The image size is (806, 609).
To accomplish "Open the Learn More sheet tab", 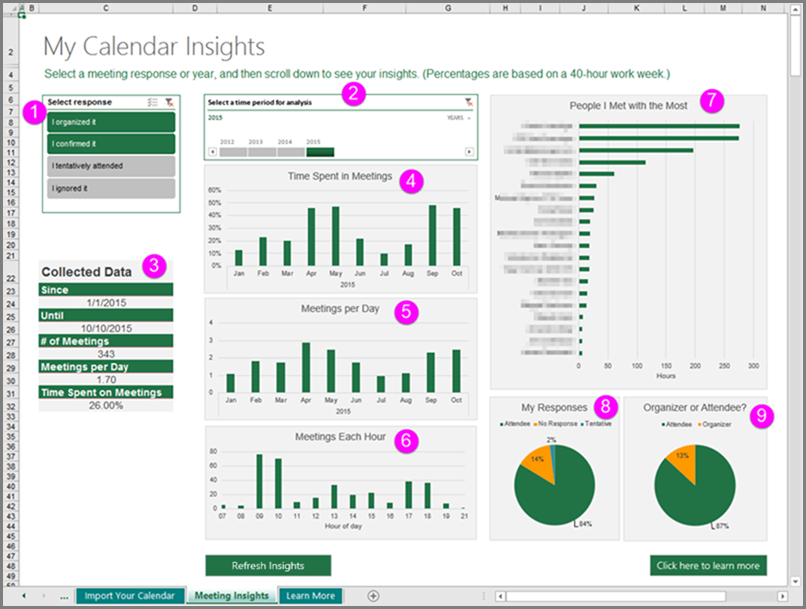I will click(x=311, y=595).
